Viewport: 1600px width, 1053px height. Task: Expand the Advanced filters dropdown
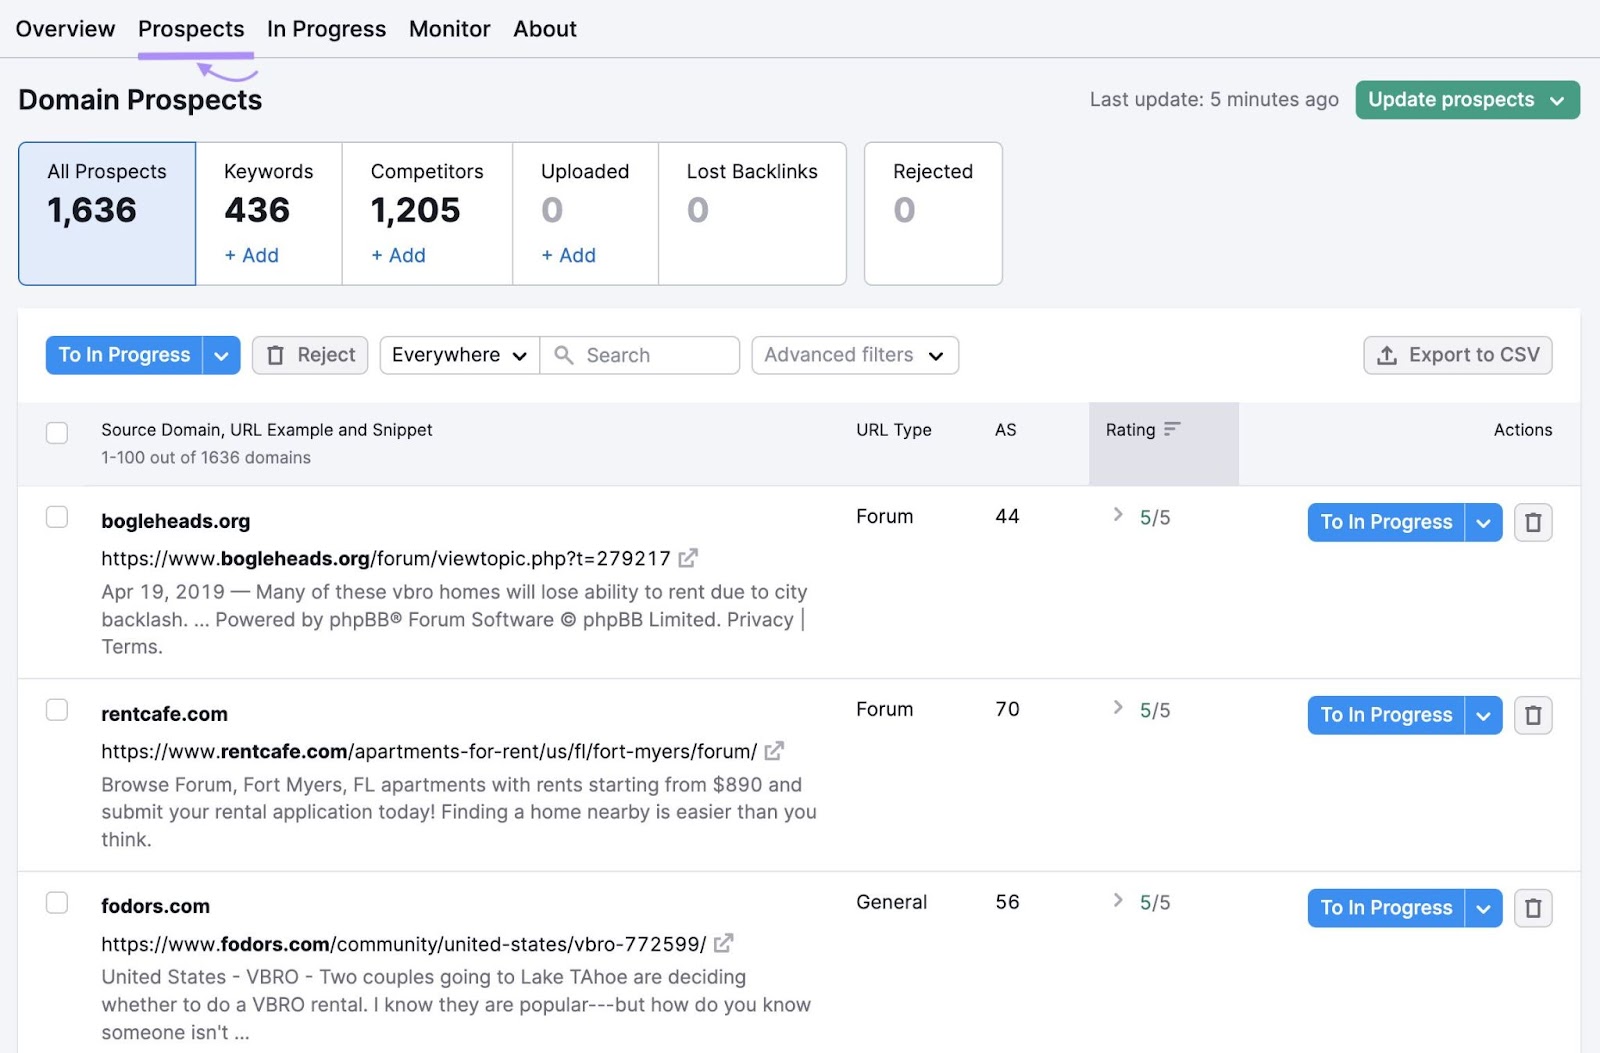pyautogui.click(x=854, y=355)
